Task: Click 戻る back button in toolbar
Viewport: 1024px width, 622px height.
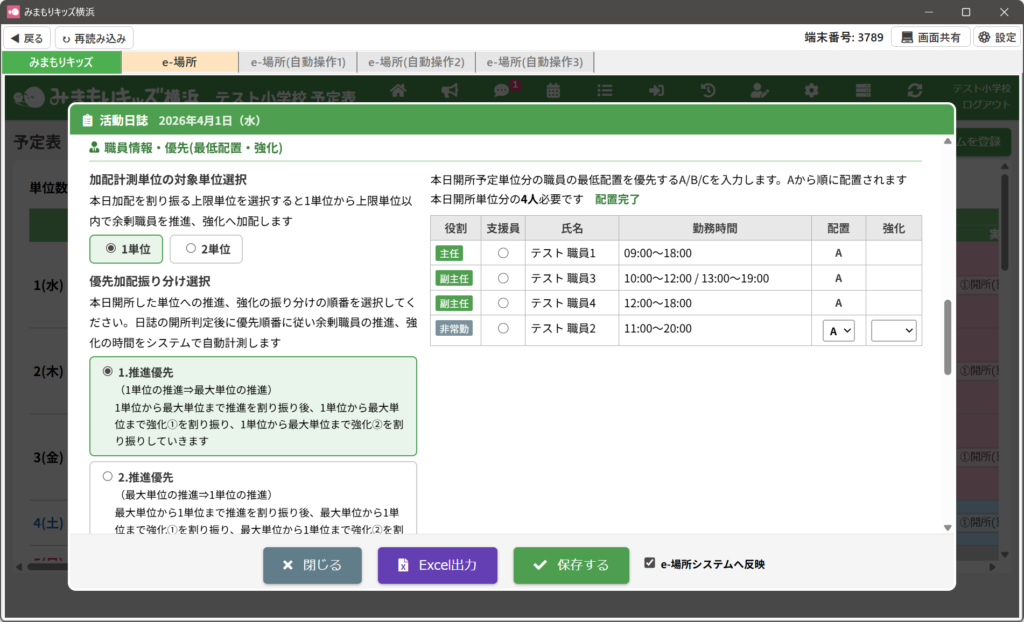Action: tap(27, 38)
